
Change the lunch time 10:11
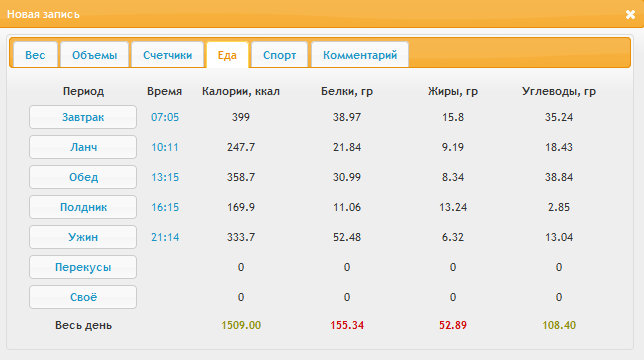click(x=165, y=147)
